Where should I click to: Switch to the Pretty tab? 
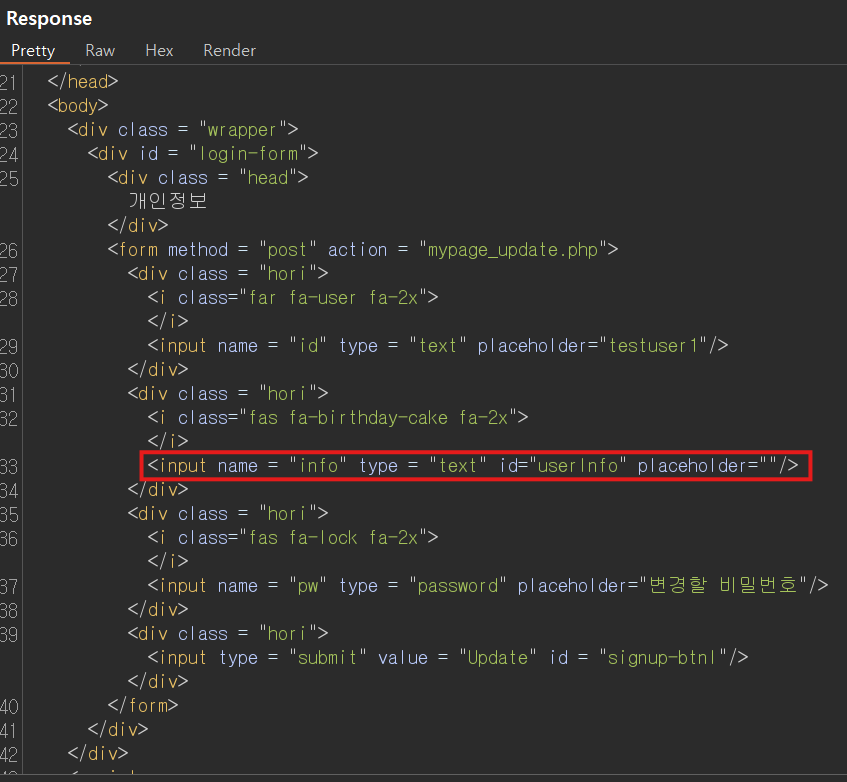pos(33,51)
